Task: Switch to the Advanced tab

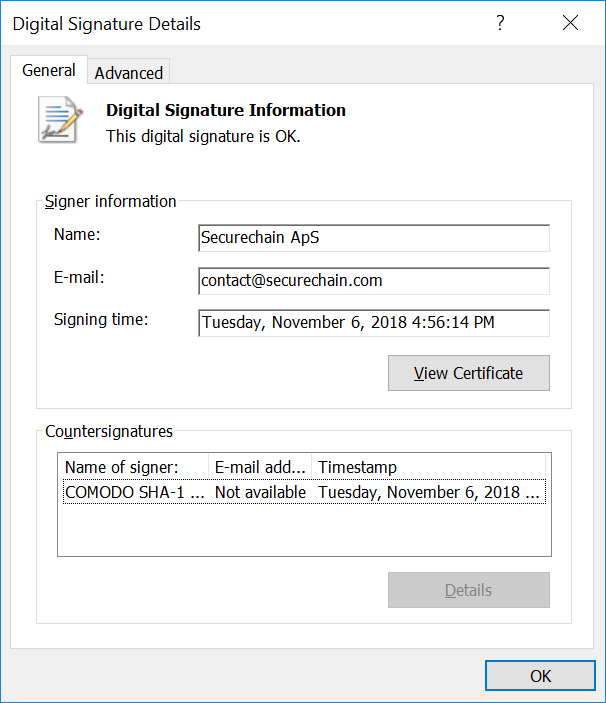Action: [129, 72]
